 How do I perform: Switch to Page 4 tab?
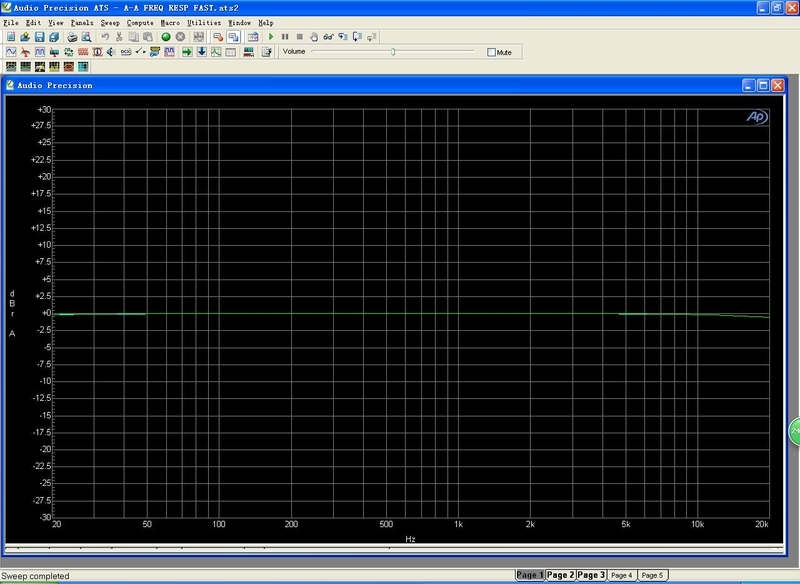coord(621,575)
